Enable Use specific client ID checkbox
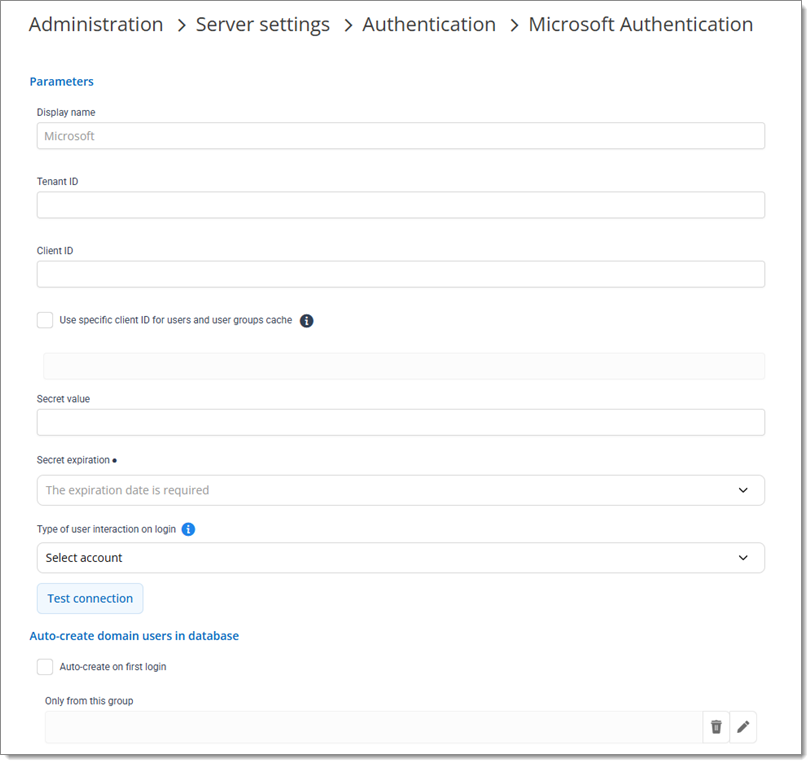 (x=45, y=320)
